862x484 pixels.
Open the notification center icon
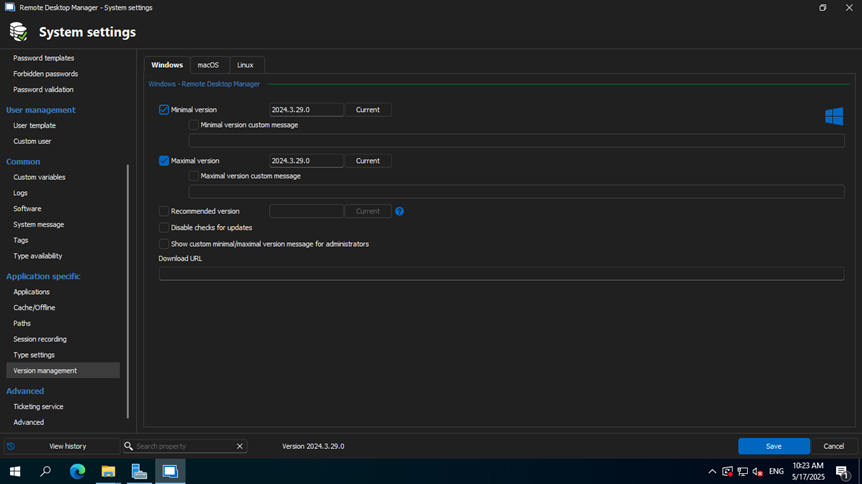(842, 472)
